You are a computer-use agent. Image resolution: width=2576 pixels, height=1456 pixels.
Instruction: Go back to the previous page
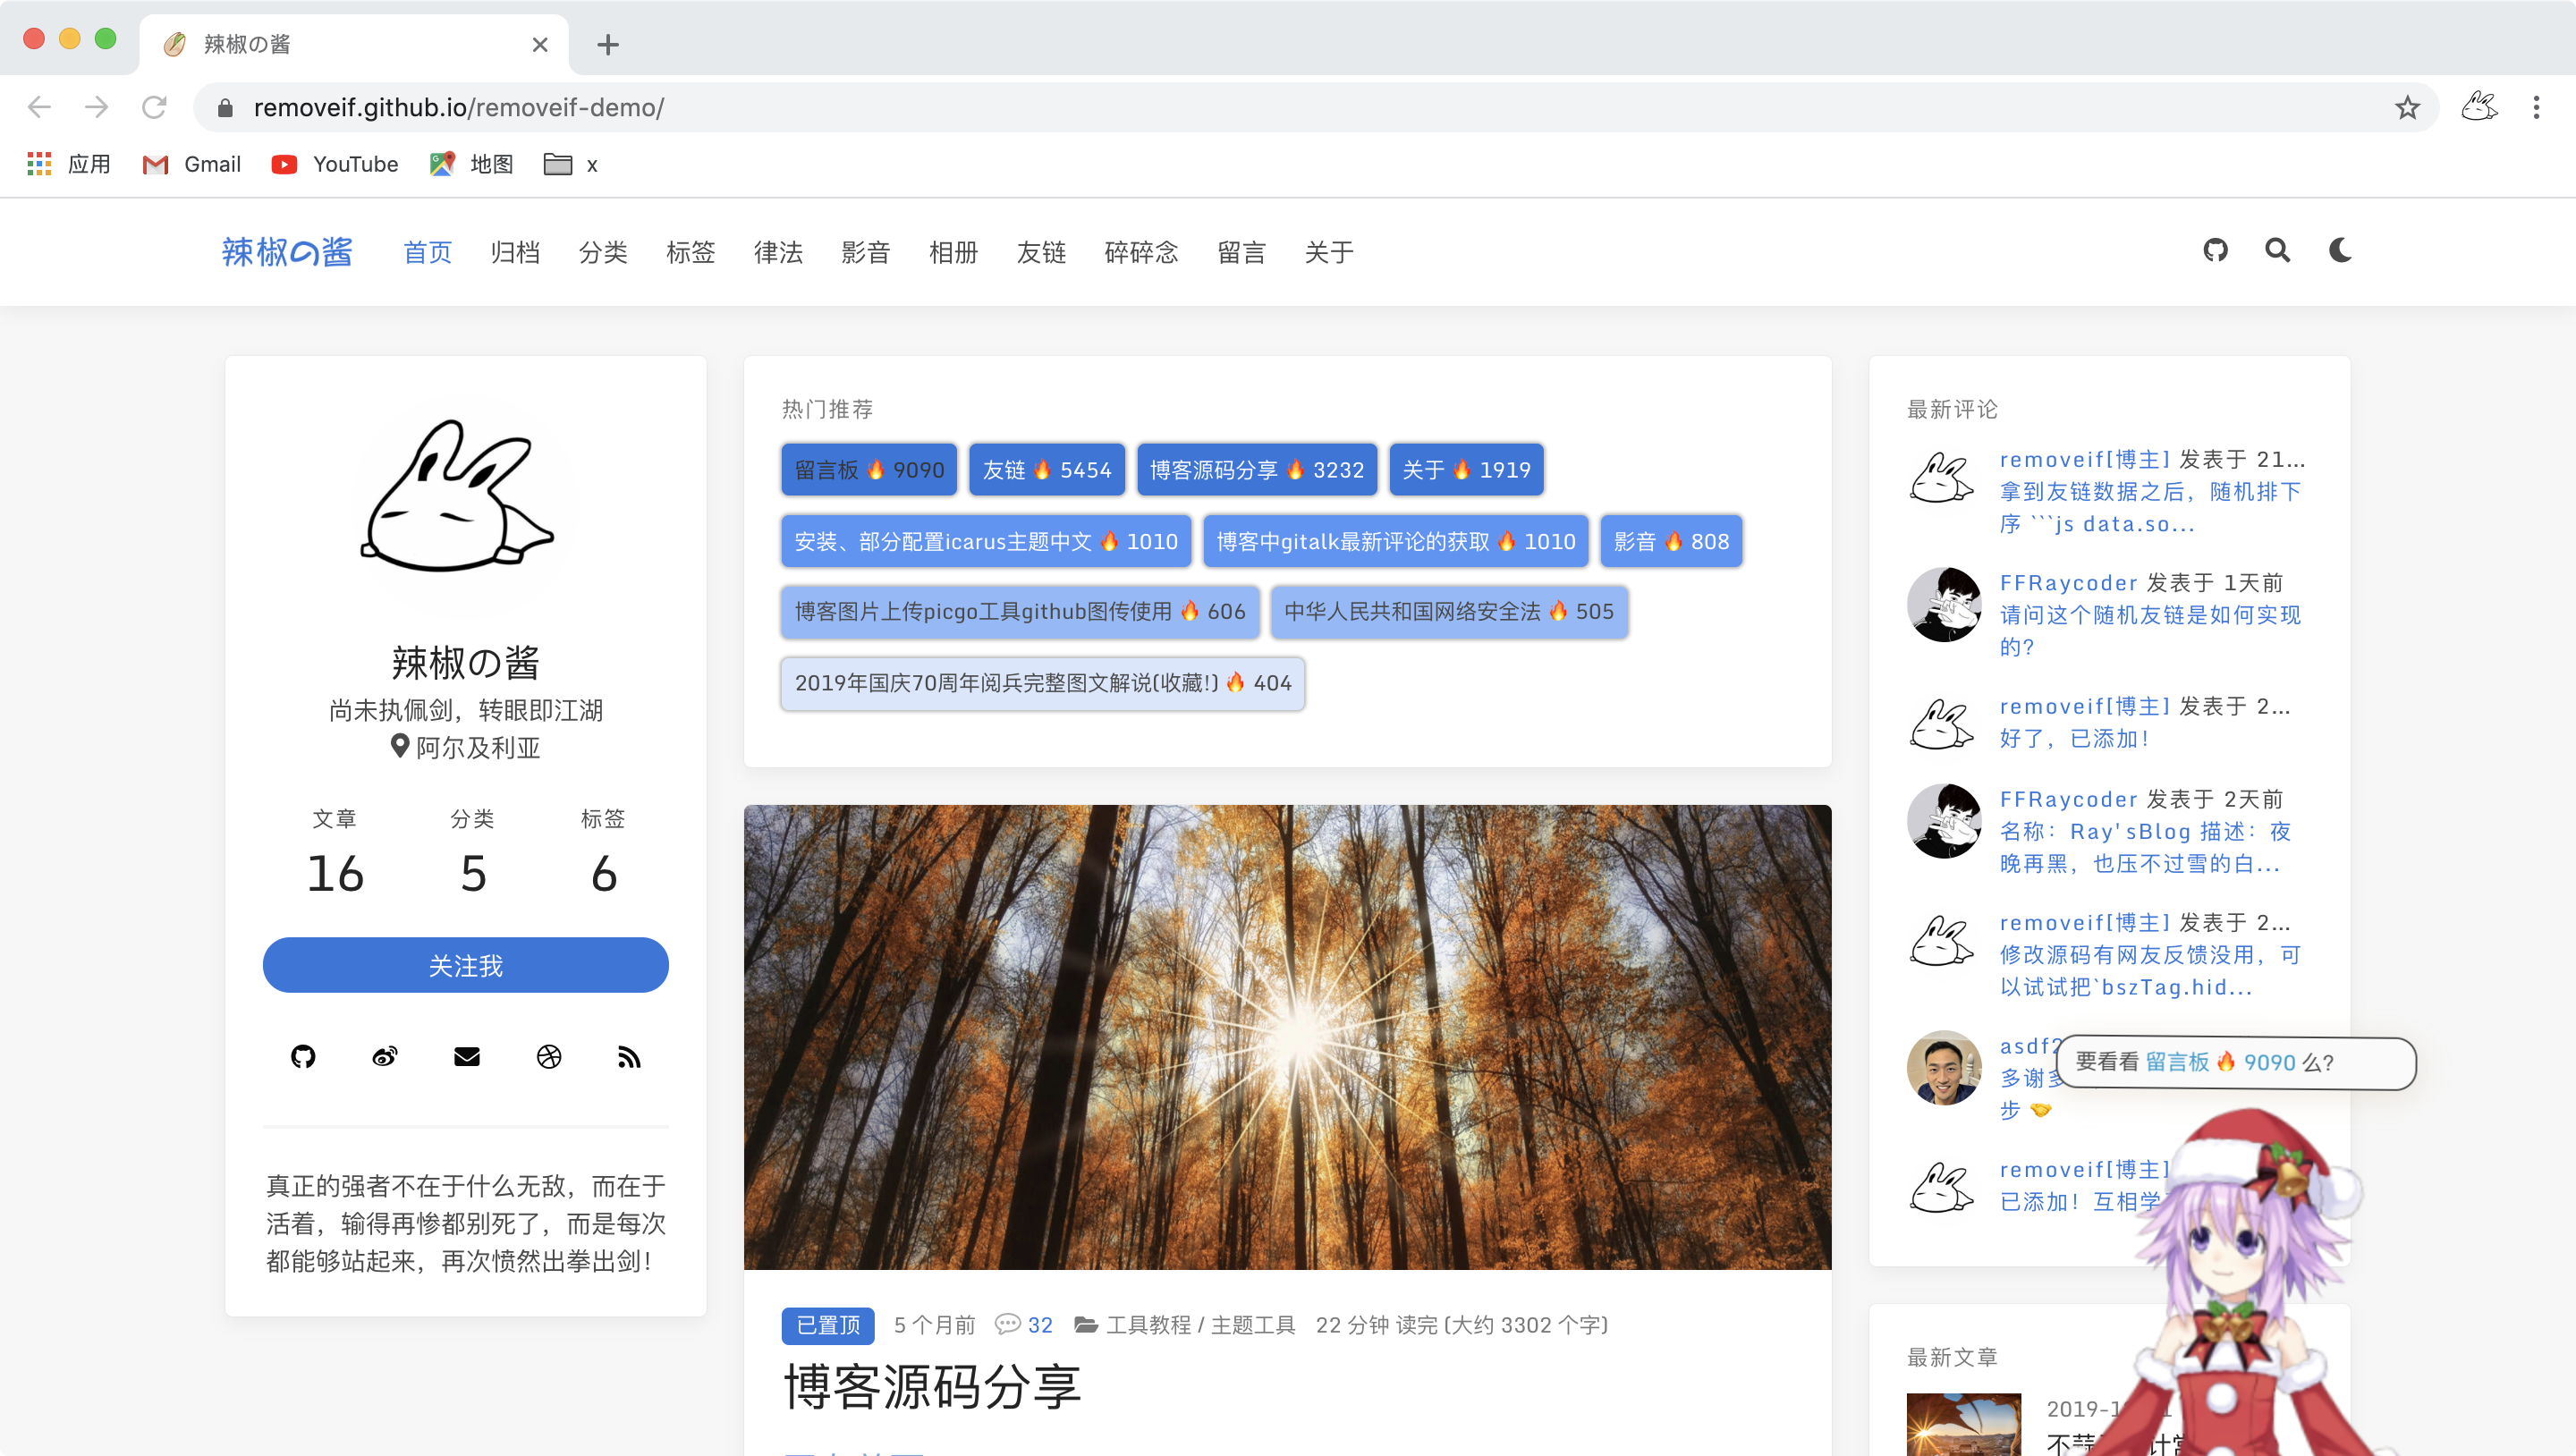(x=39, y=107)
